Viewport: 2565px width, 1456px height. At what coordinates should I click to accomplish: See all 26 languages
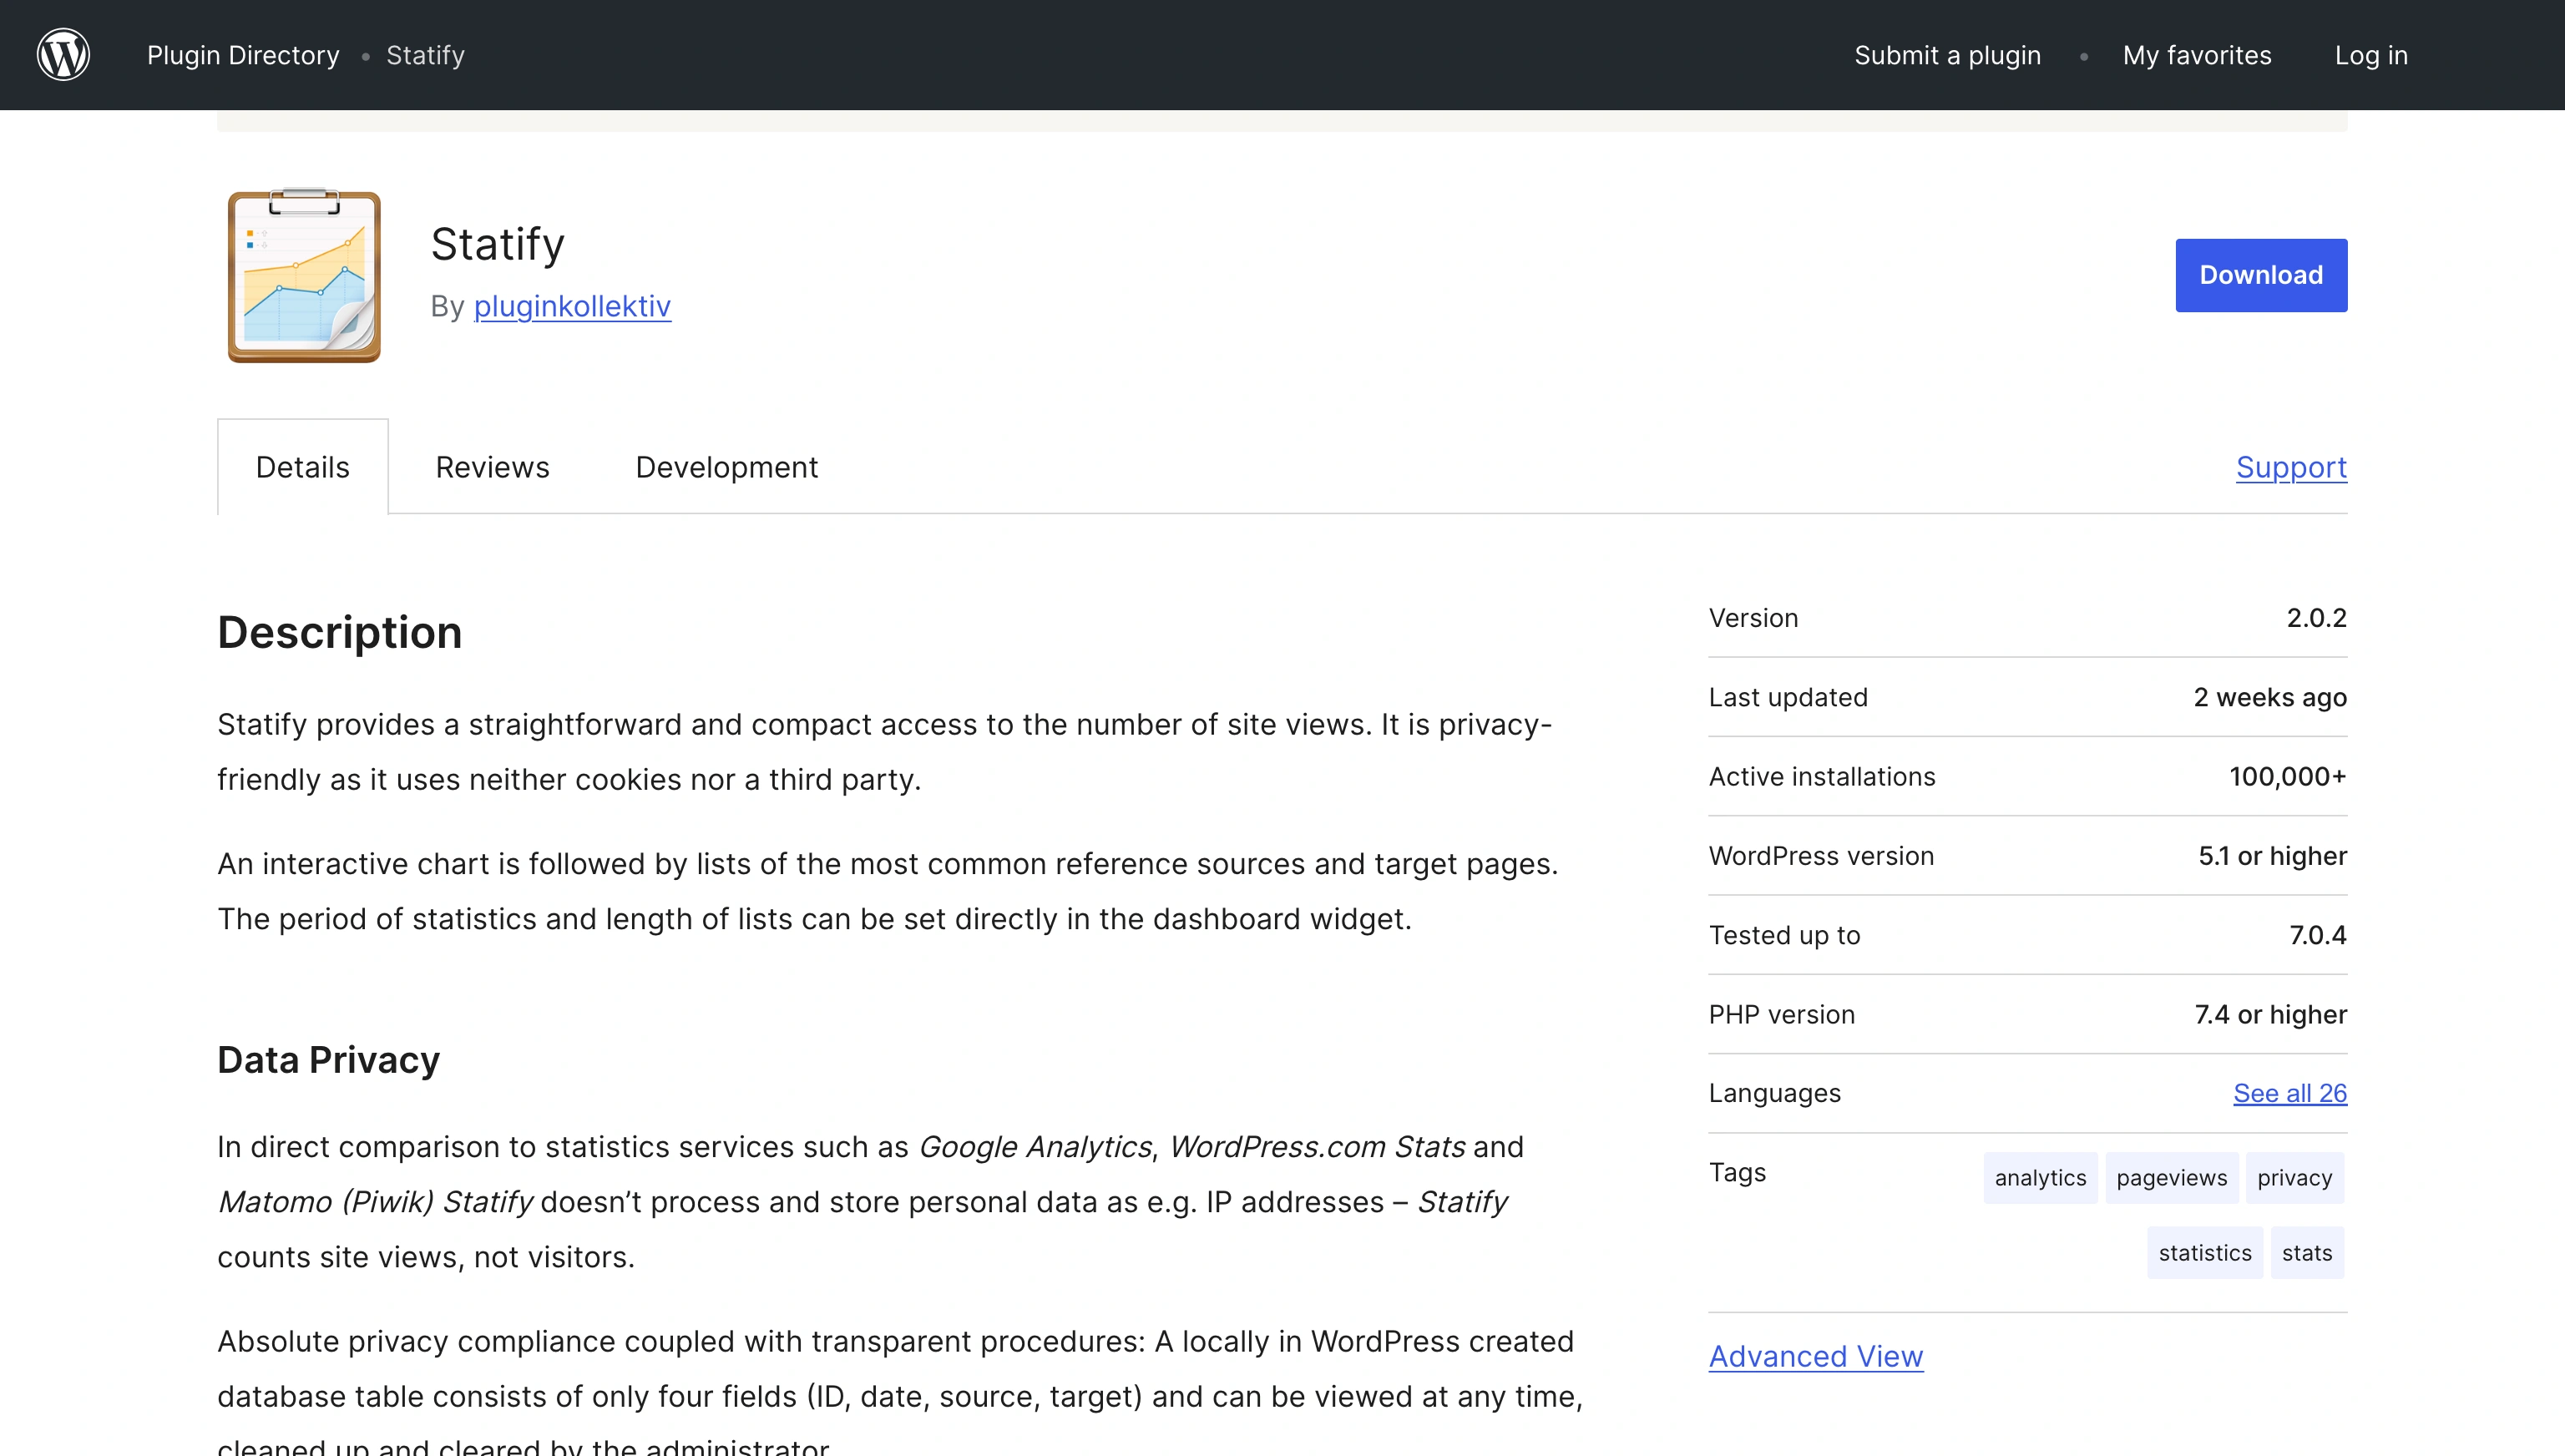pyautogui.click(x=2290, y=1093)
